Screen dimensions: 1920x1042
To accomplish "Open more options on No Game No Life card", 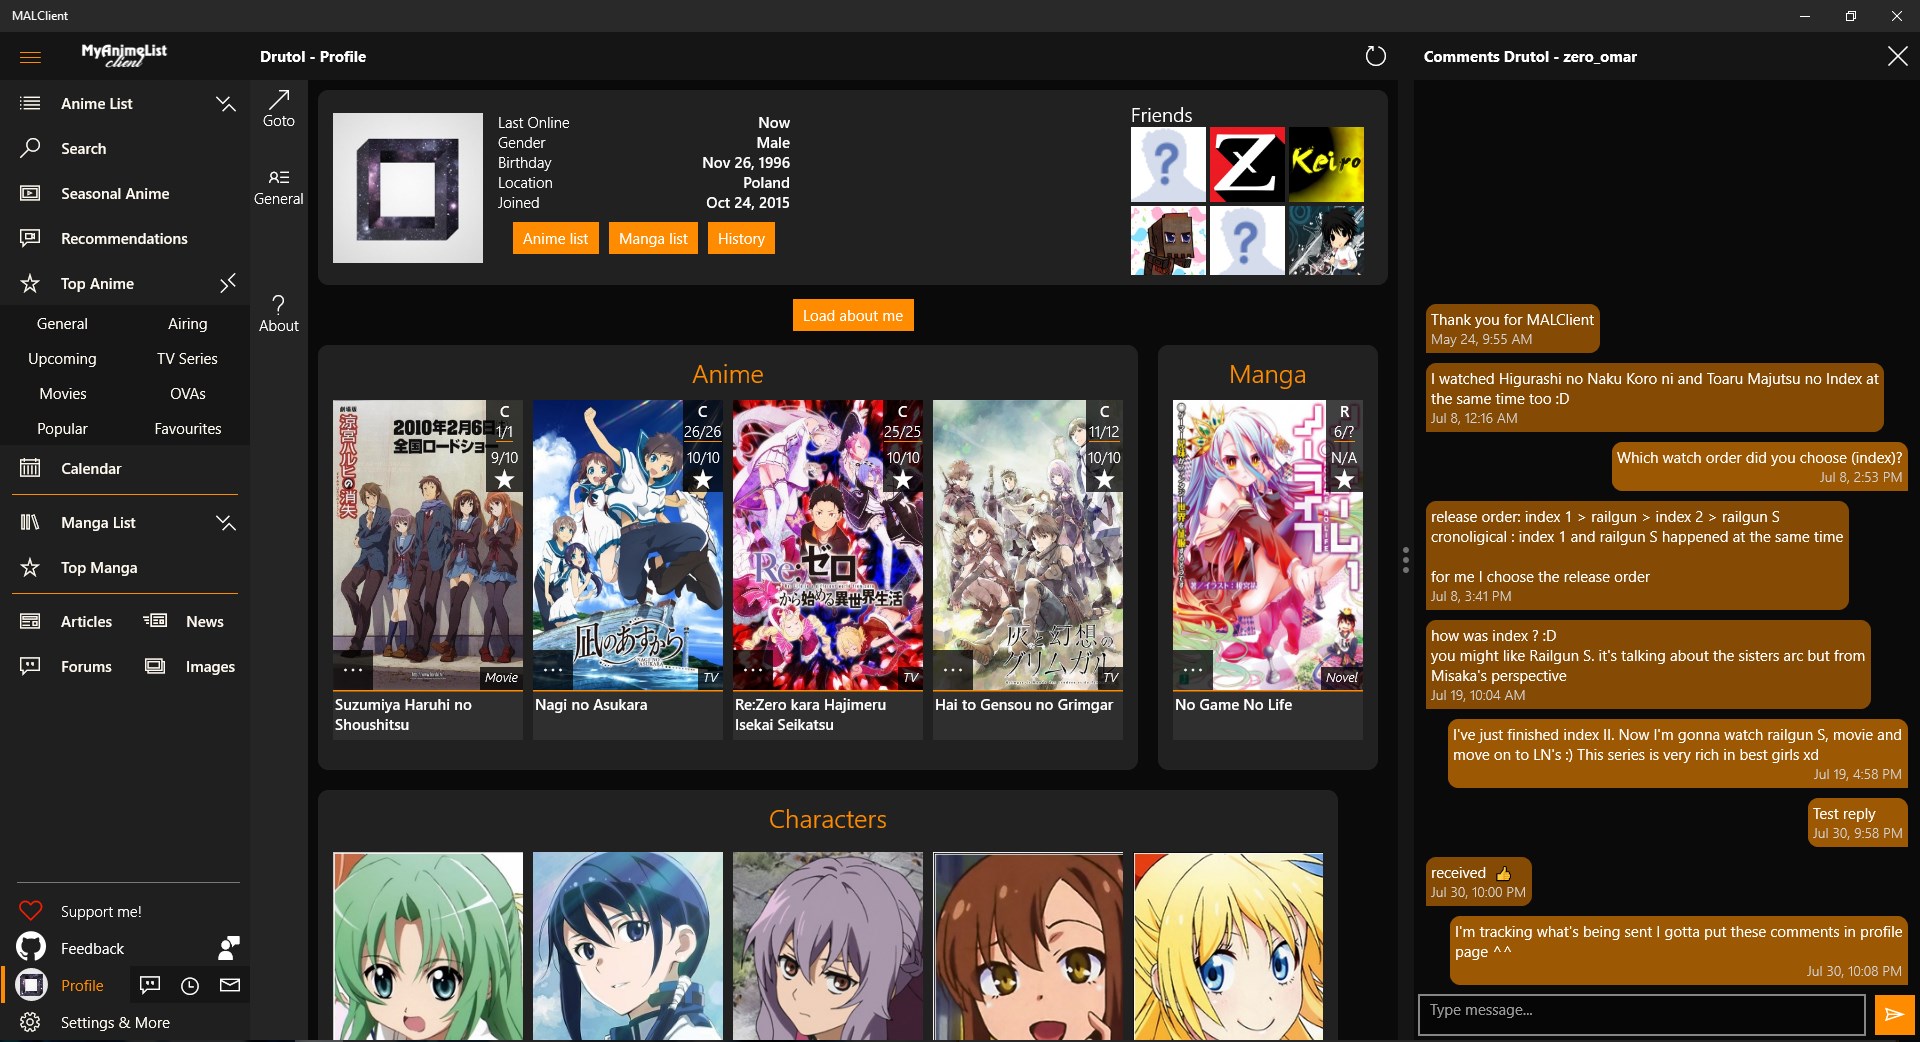I will tap(1193, 670).
